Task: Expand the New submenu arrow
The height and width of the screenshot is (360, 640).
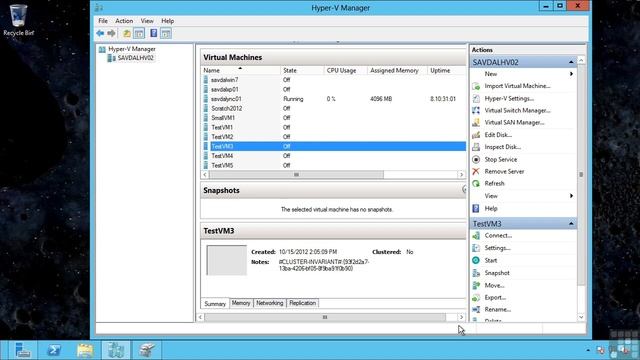Action: click(x=571, y=74)
